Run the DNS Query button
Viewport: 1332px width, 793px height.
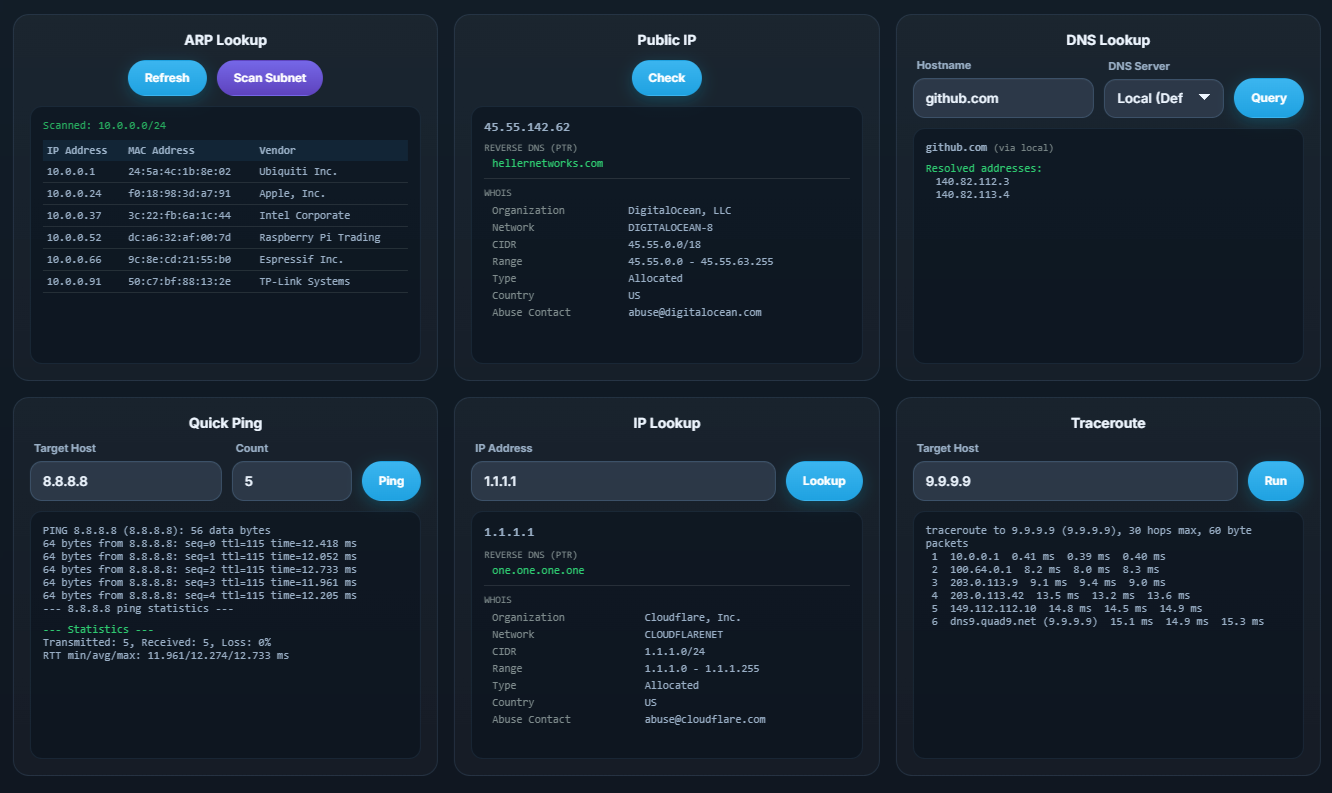(1269, 98)
